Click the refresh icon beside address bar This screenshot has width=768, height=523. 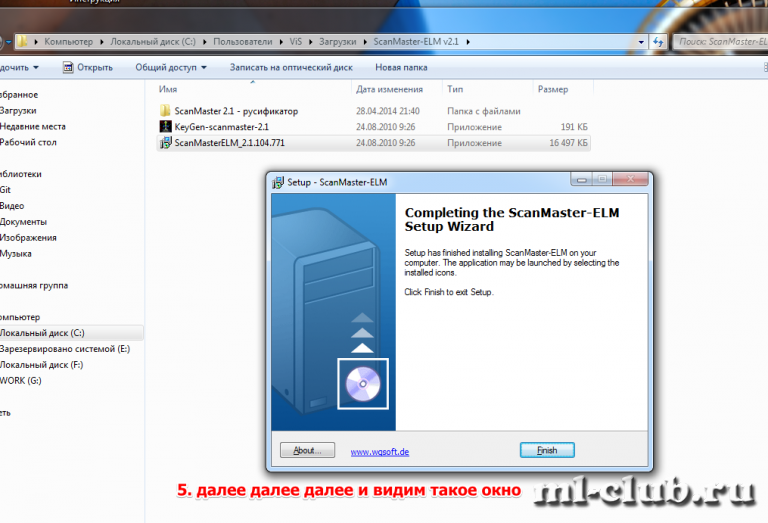coord(657,42)
